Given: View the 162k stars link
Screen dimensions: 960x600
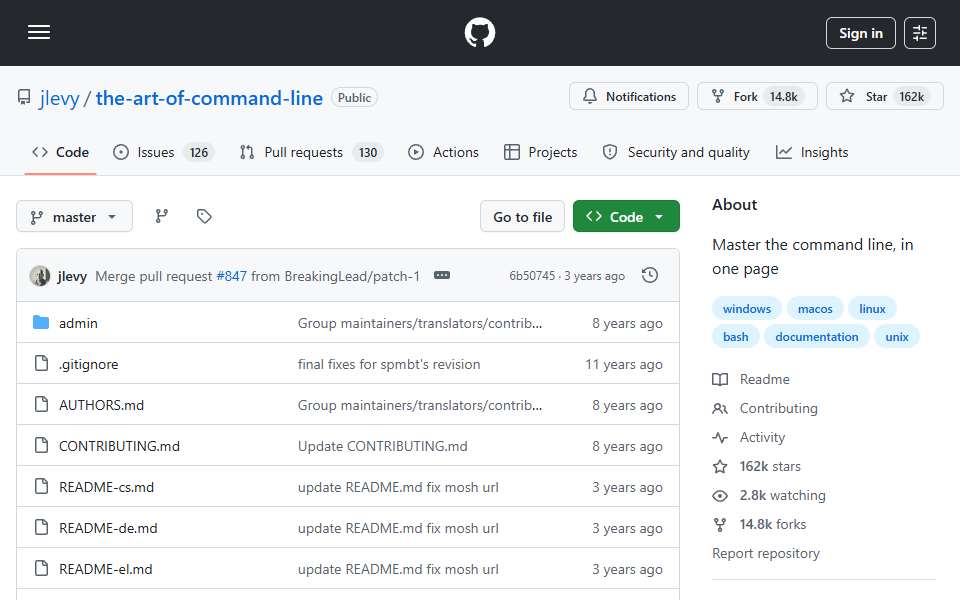Looking at the screenshot, I should coord(757,467).
